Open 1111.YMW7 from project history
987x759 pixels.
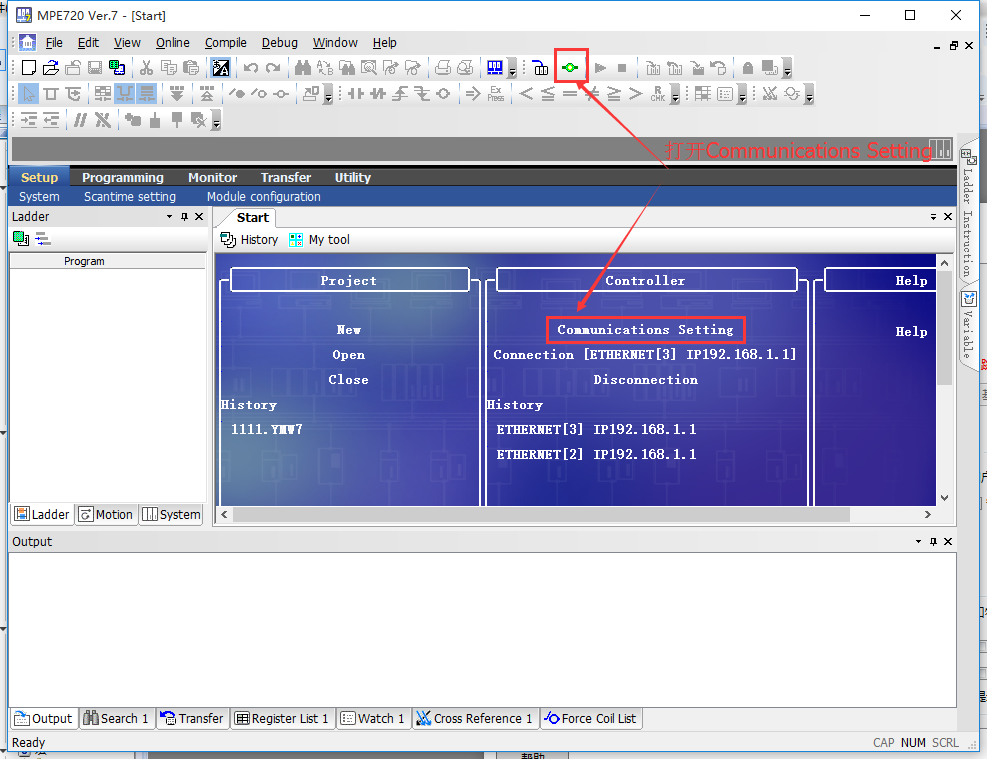[x=267, y=429]
